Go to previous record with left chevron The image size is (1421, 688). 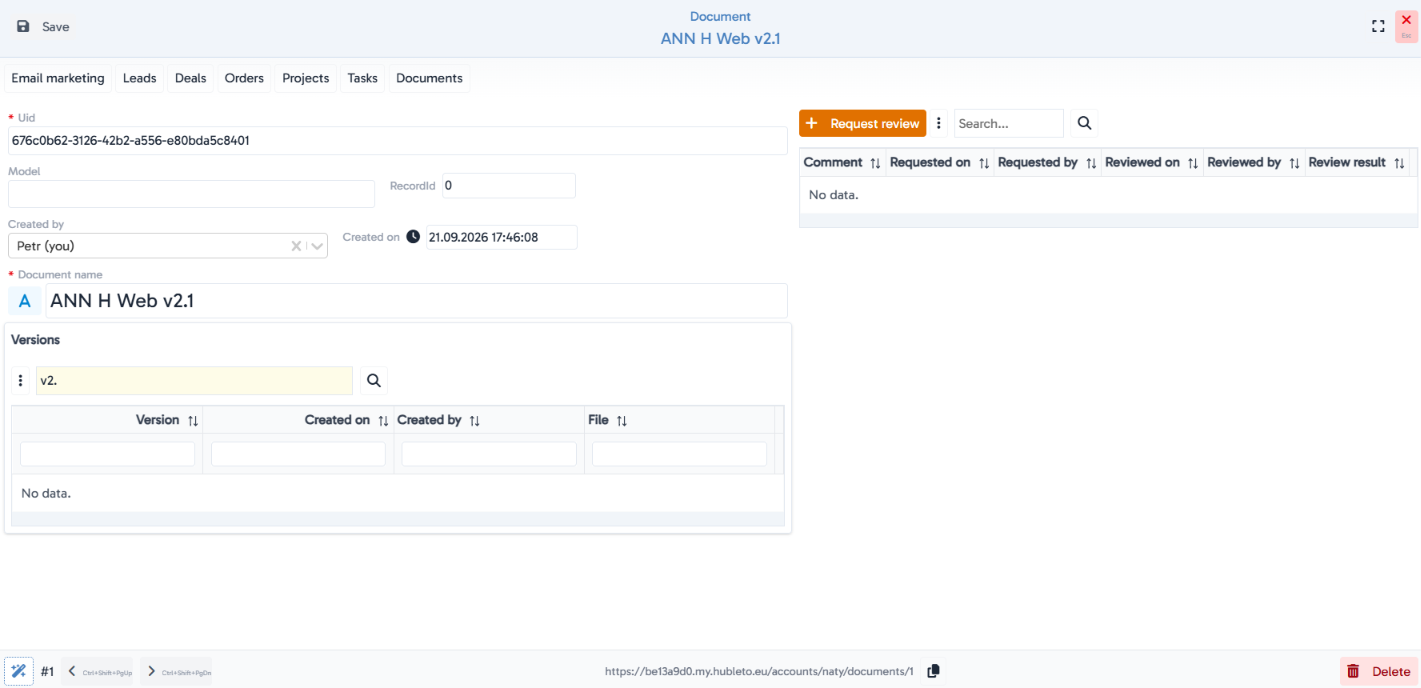(98, 671)
